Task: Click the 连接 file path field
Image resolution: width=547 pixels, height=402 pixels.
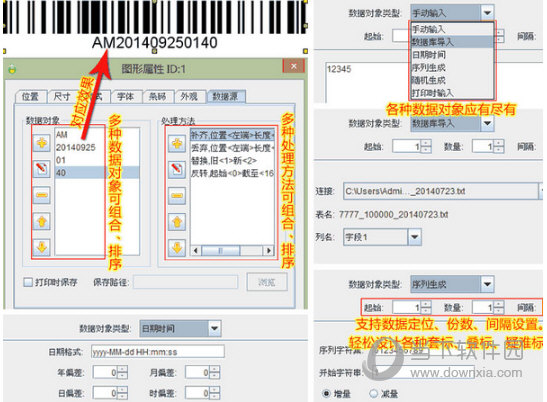Action: [x=442, y=191]
